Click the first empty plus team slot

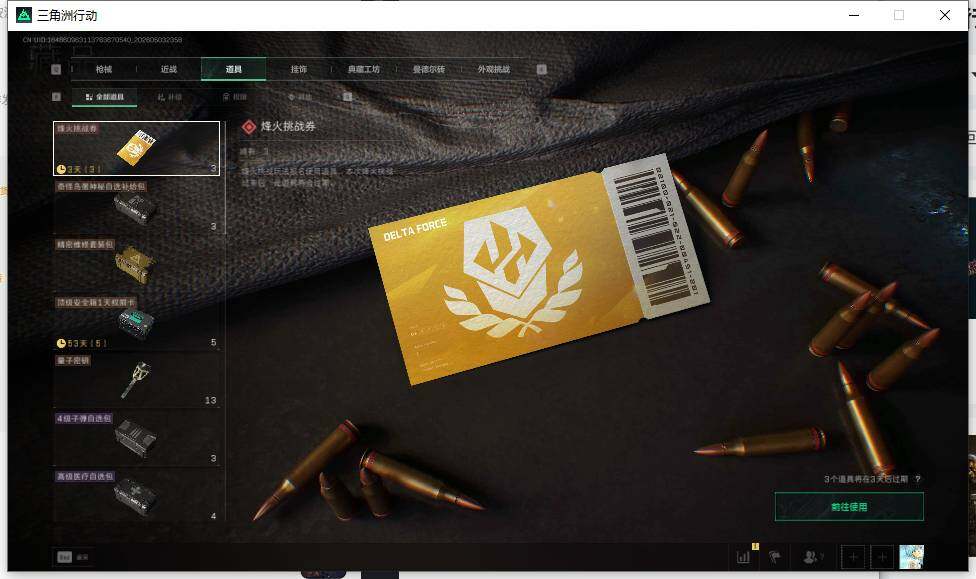853,557
